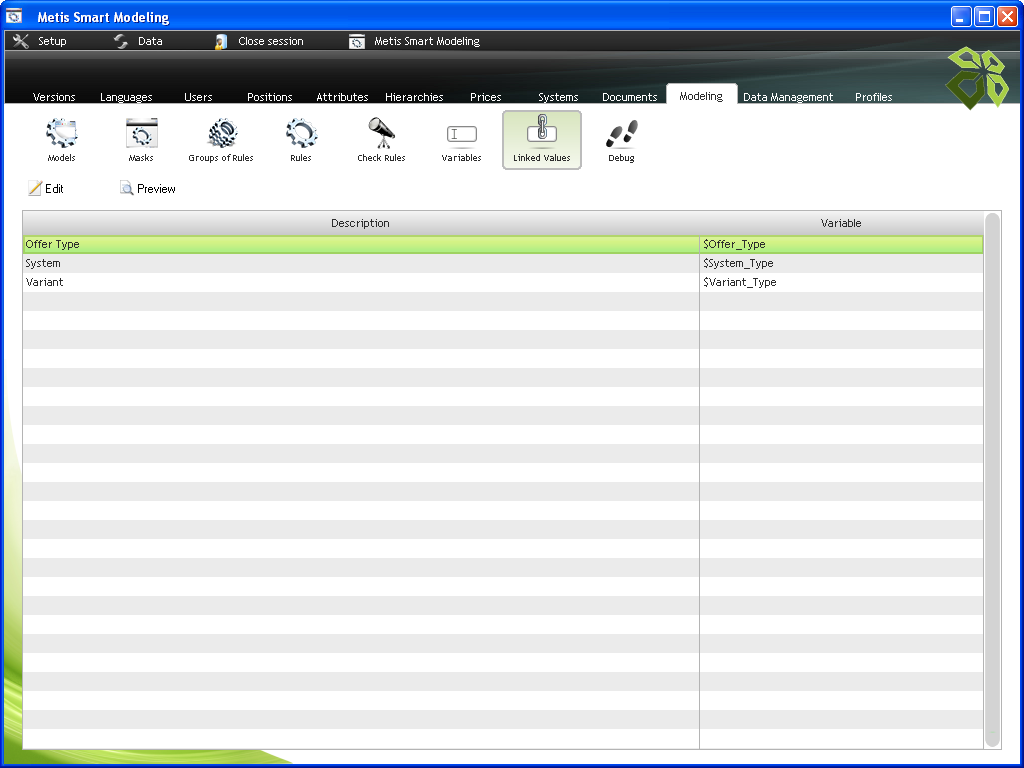Image resolution: width=1024 pixels, height=768 pixels.
Task: Click the title bar application icon
Action: point(14,16)
